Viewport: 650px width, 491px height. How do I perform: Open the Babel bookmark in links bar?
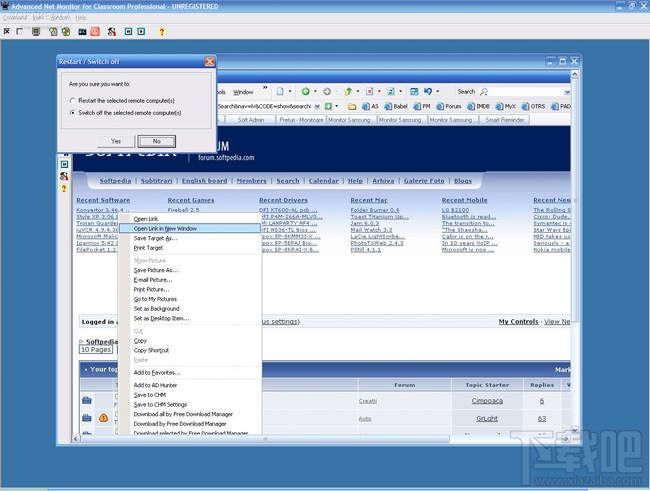(x=396, y=107)
